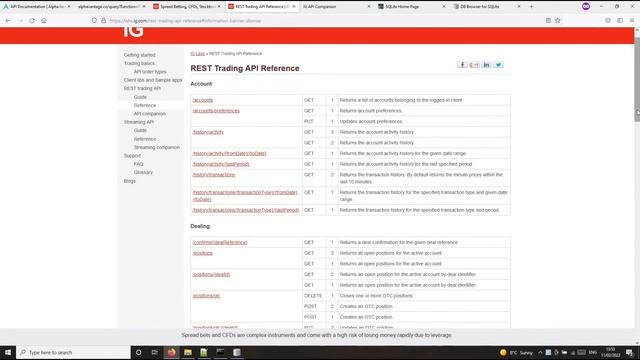Open Getting started in the sidebar
This screenshot has width=640, height=360.
click(140, 55)
